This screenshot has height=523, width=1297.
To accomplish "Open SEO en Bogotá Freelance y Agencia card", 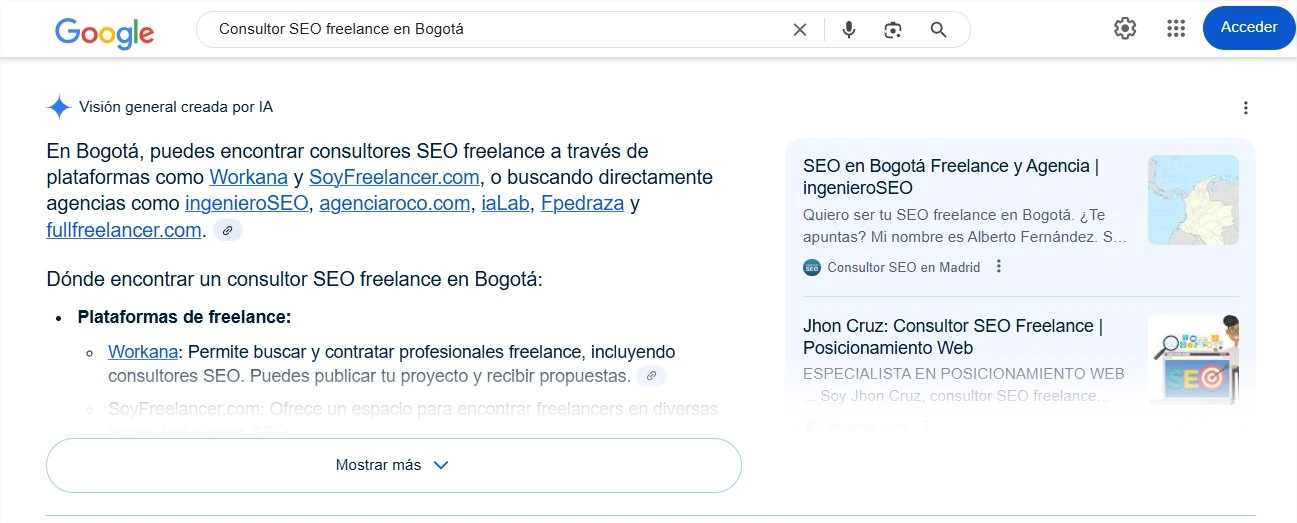I will [x=951, y=177].
